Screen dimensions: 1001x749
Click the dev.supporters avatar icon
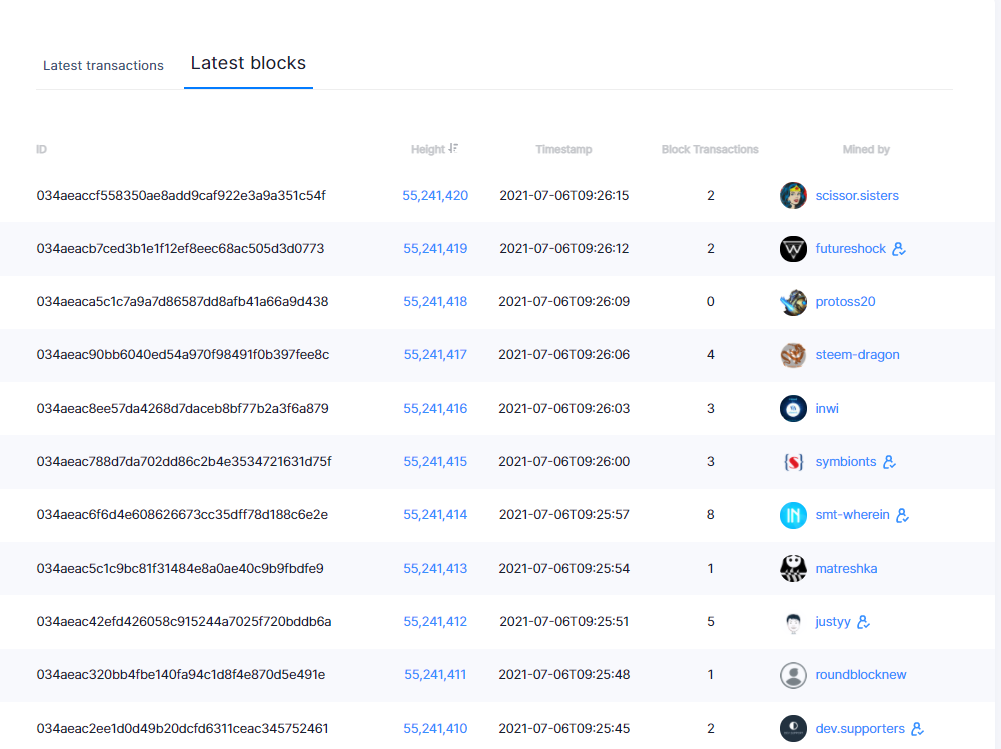click(x=793, y=728)
